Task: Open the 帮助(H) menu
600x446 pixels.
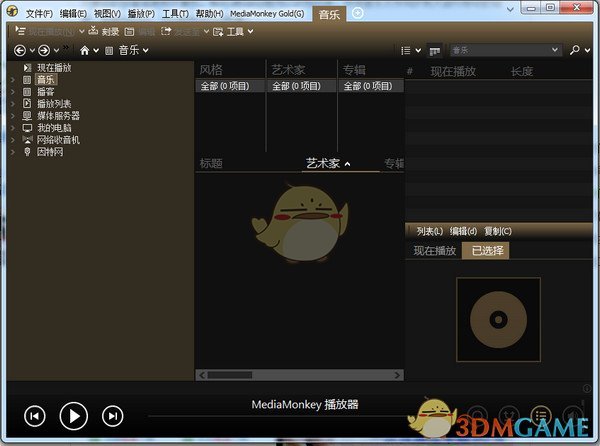Action: coord(209,14)
